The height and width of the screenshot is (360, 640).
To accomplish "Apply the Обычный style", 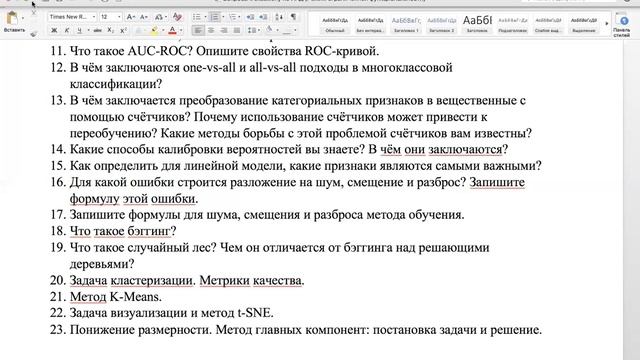I will click(x=335, y=24).
